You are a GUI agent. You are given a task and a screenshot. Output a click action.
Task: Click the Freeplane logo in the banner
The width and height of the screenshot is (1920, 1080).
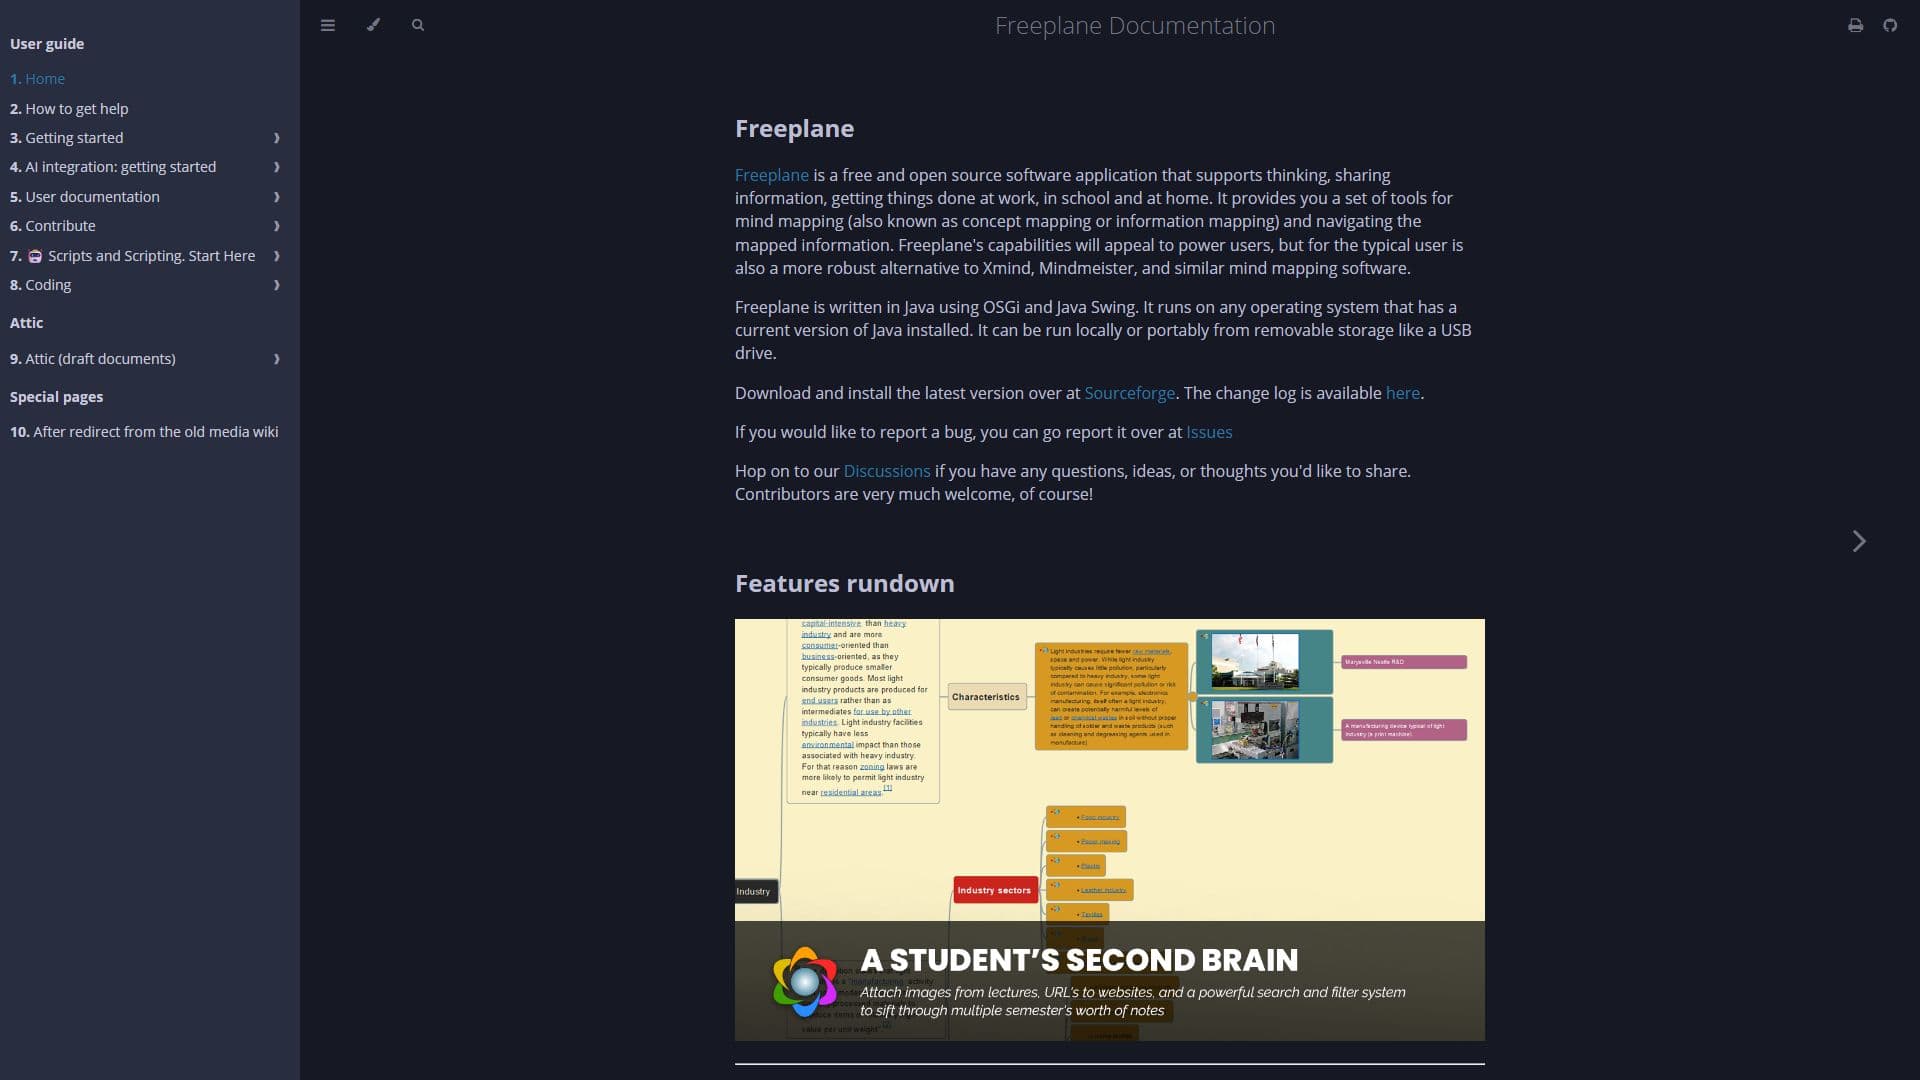coord(805,981)
